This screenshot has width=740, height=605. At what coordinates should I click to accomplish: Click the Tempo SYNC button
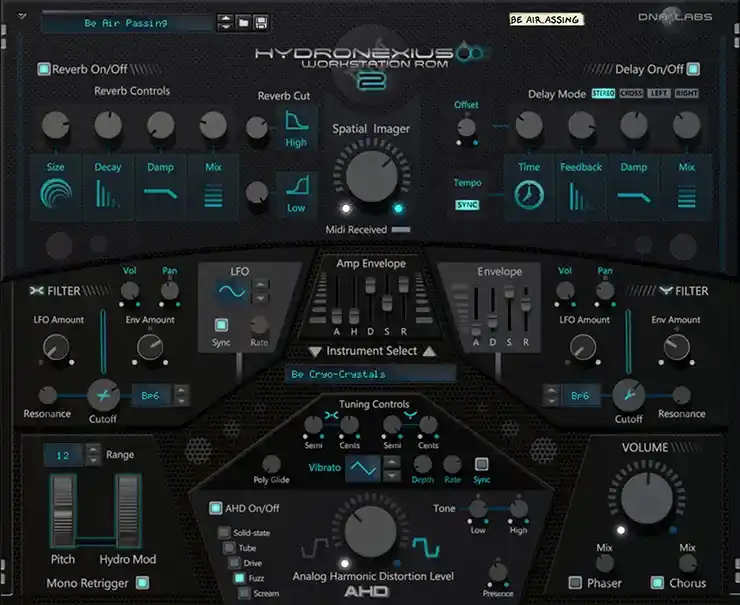pyautogui.click(x=467, y=205)
